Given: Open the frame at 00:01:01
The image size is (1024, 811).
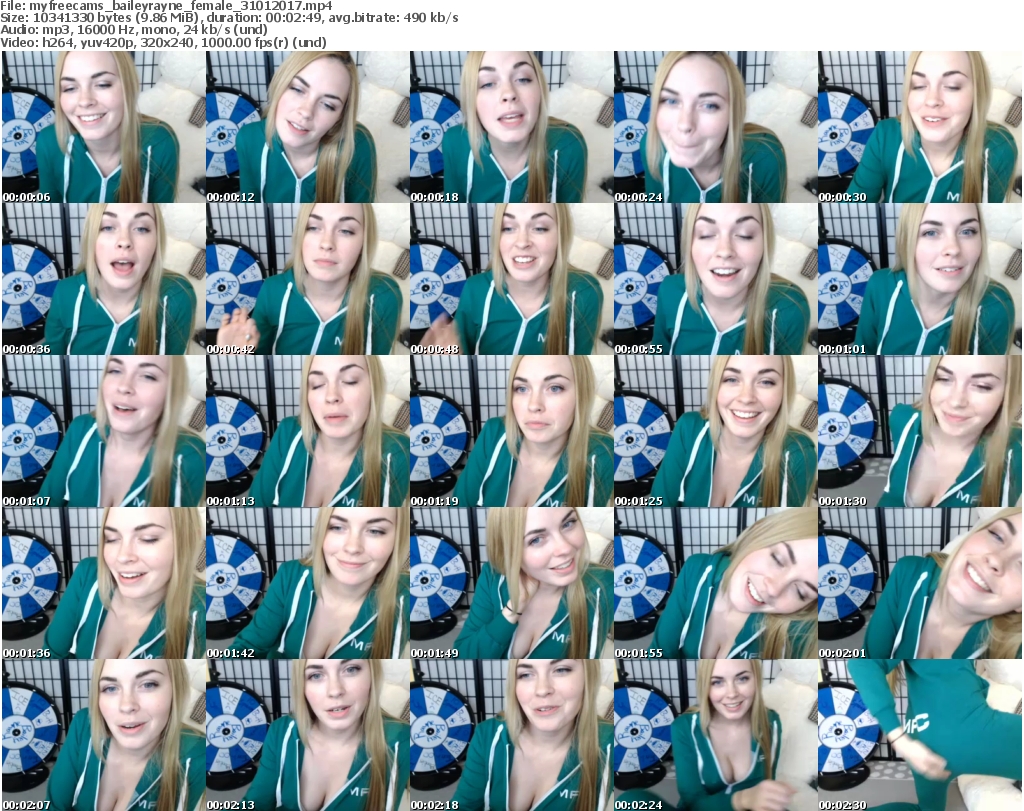Looking at the screenshot, I should point(920,279).
